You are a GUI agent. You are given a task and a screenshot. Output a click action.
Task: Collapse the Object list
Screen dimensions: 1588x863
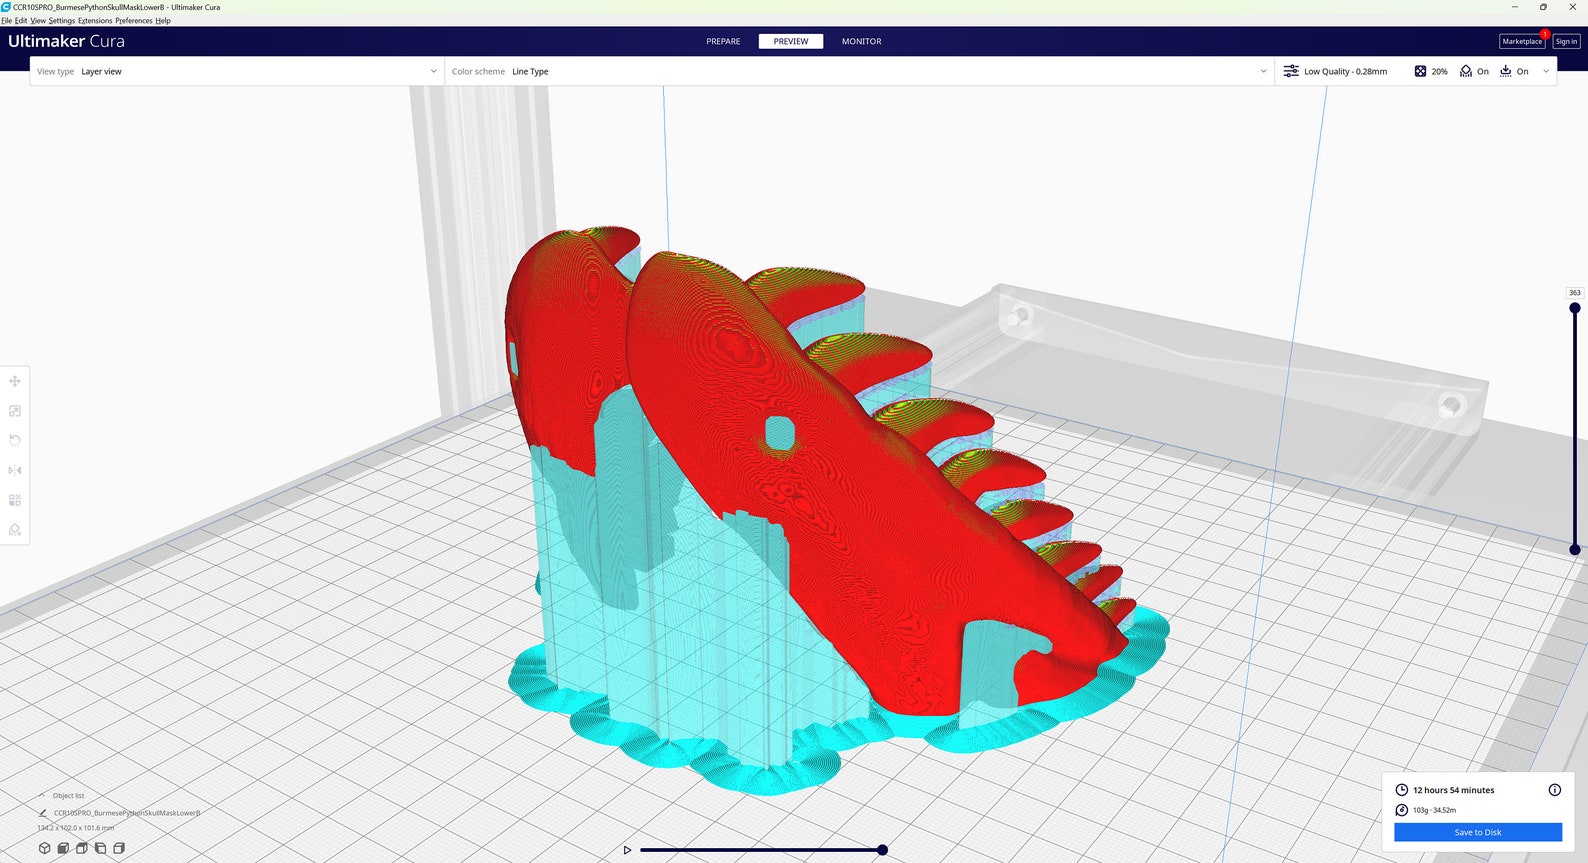coord(42,796)
